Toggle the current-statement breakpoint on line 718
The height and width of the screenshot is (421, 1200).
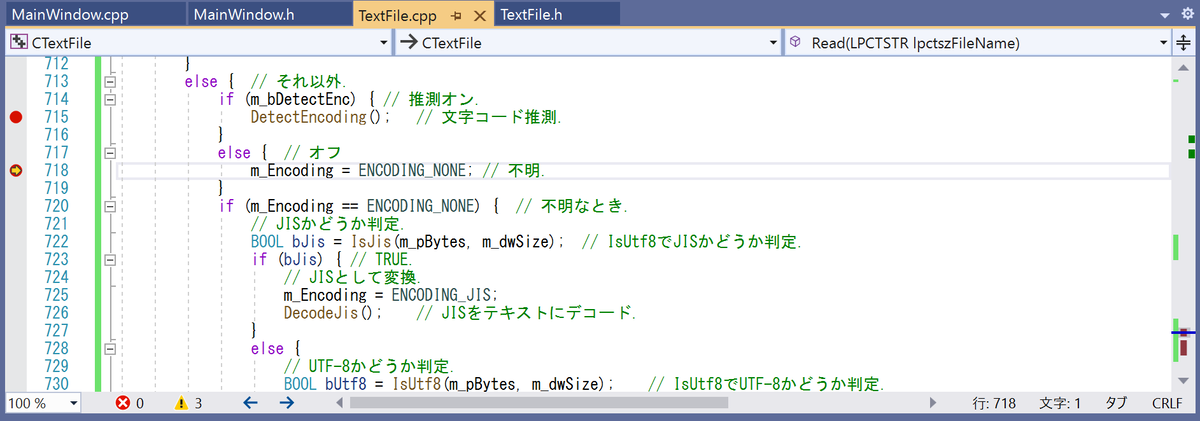click(x=15, y=171)
